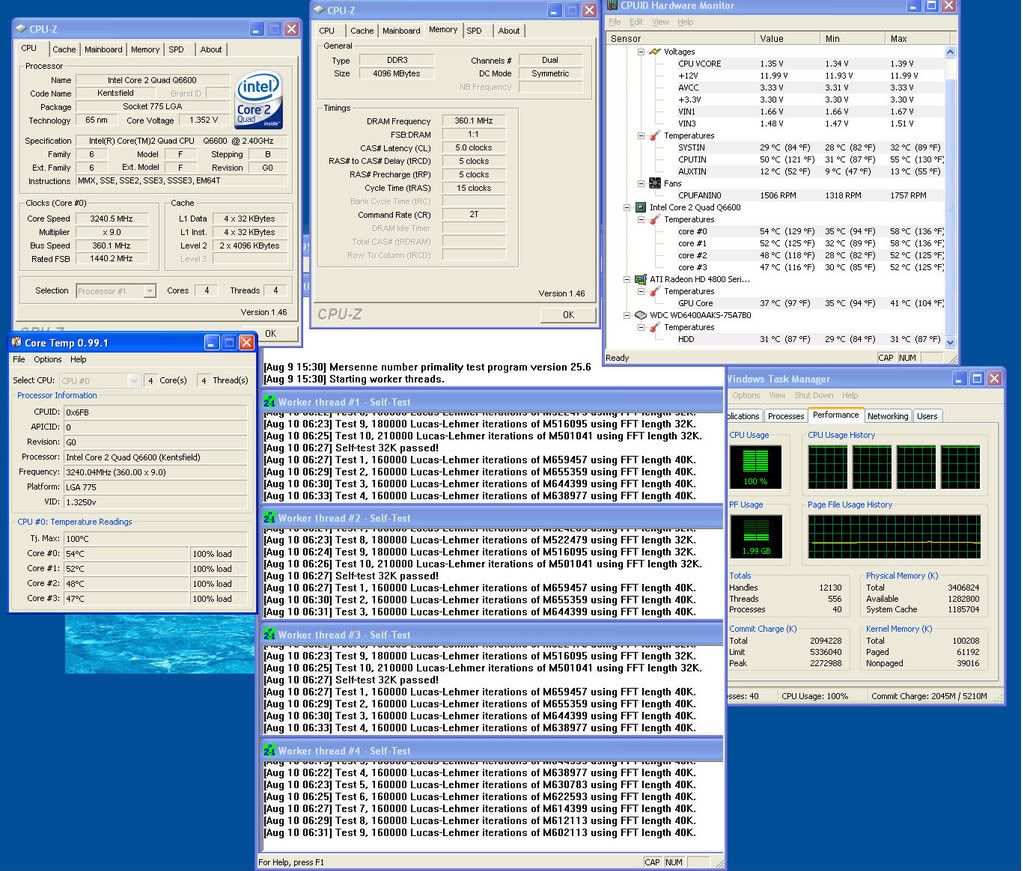Click the PF Usage 1.99 GB gauge
Screen dimensions: 1023x871
point(756,536)
